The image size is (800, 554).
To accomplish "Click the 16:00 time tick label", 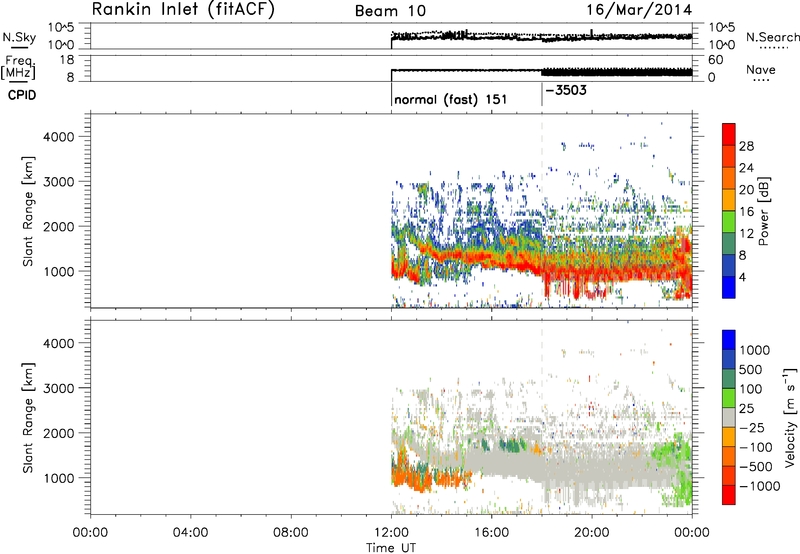I will [491, 533].
